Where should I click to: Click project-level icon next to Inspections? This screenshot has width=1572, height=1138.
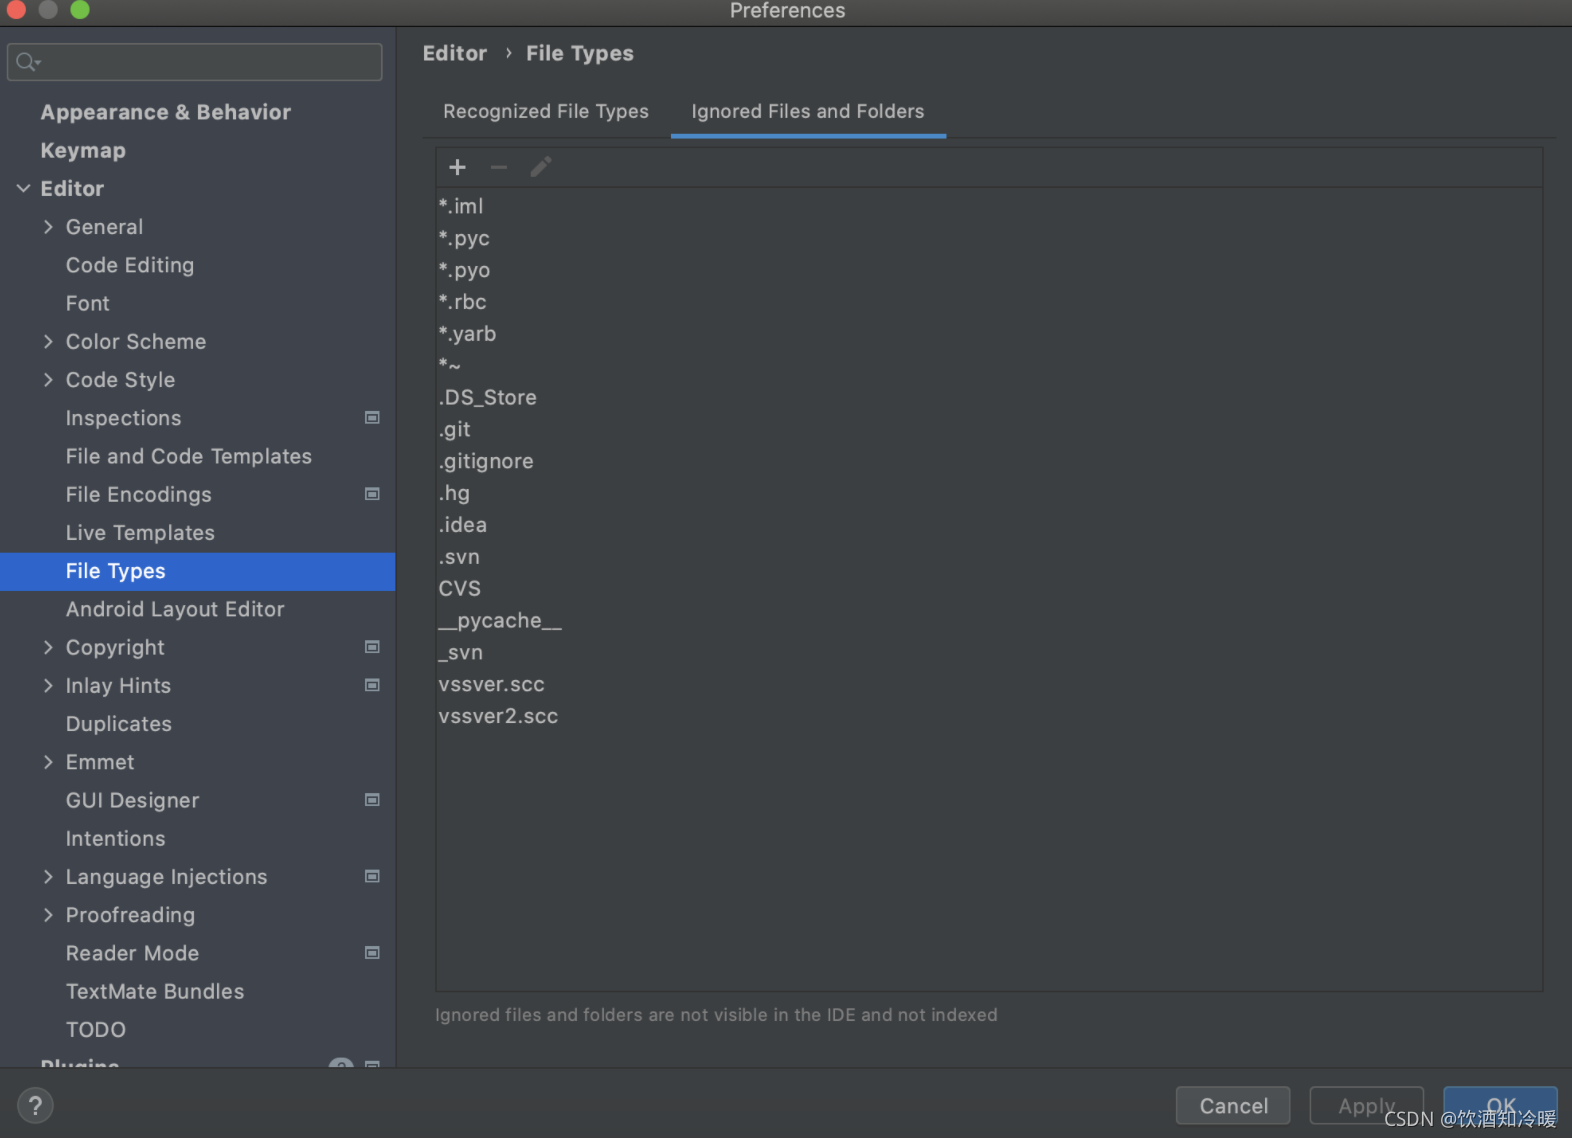[372, 418]
